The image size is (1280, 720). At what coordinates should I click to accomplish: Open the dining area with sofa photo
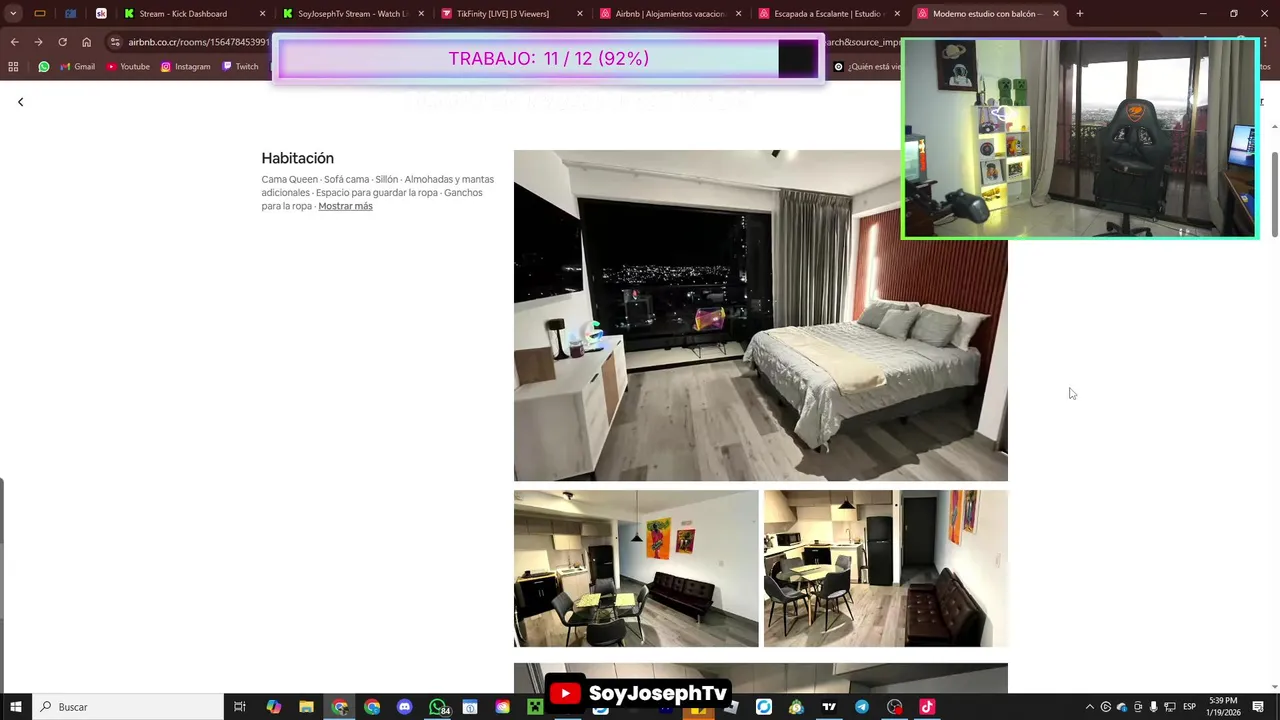(x=636, y=568)
